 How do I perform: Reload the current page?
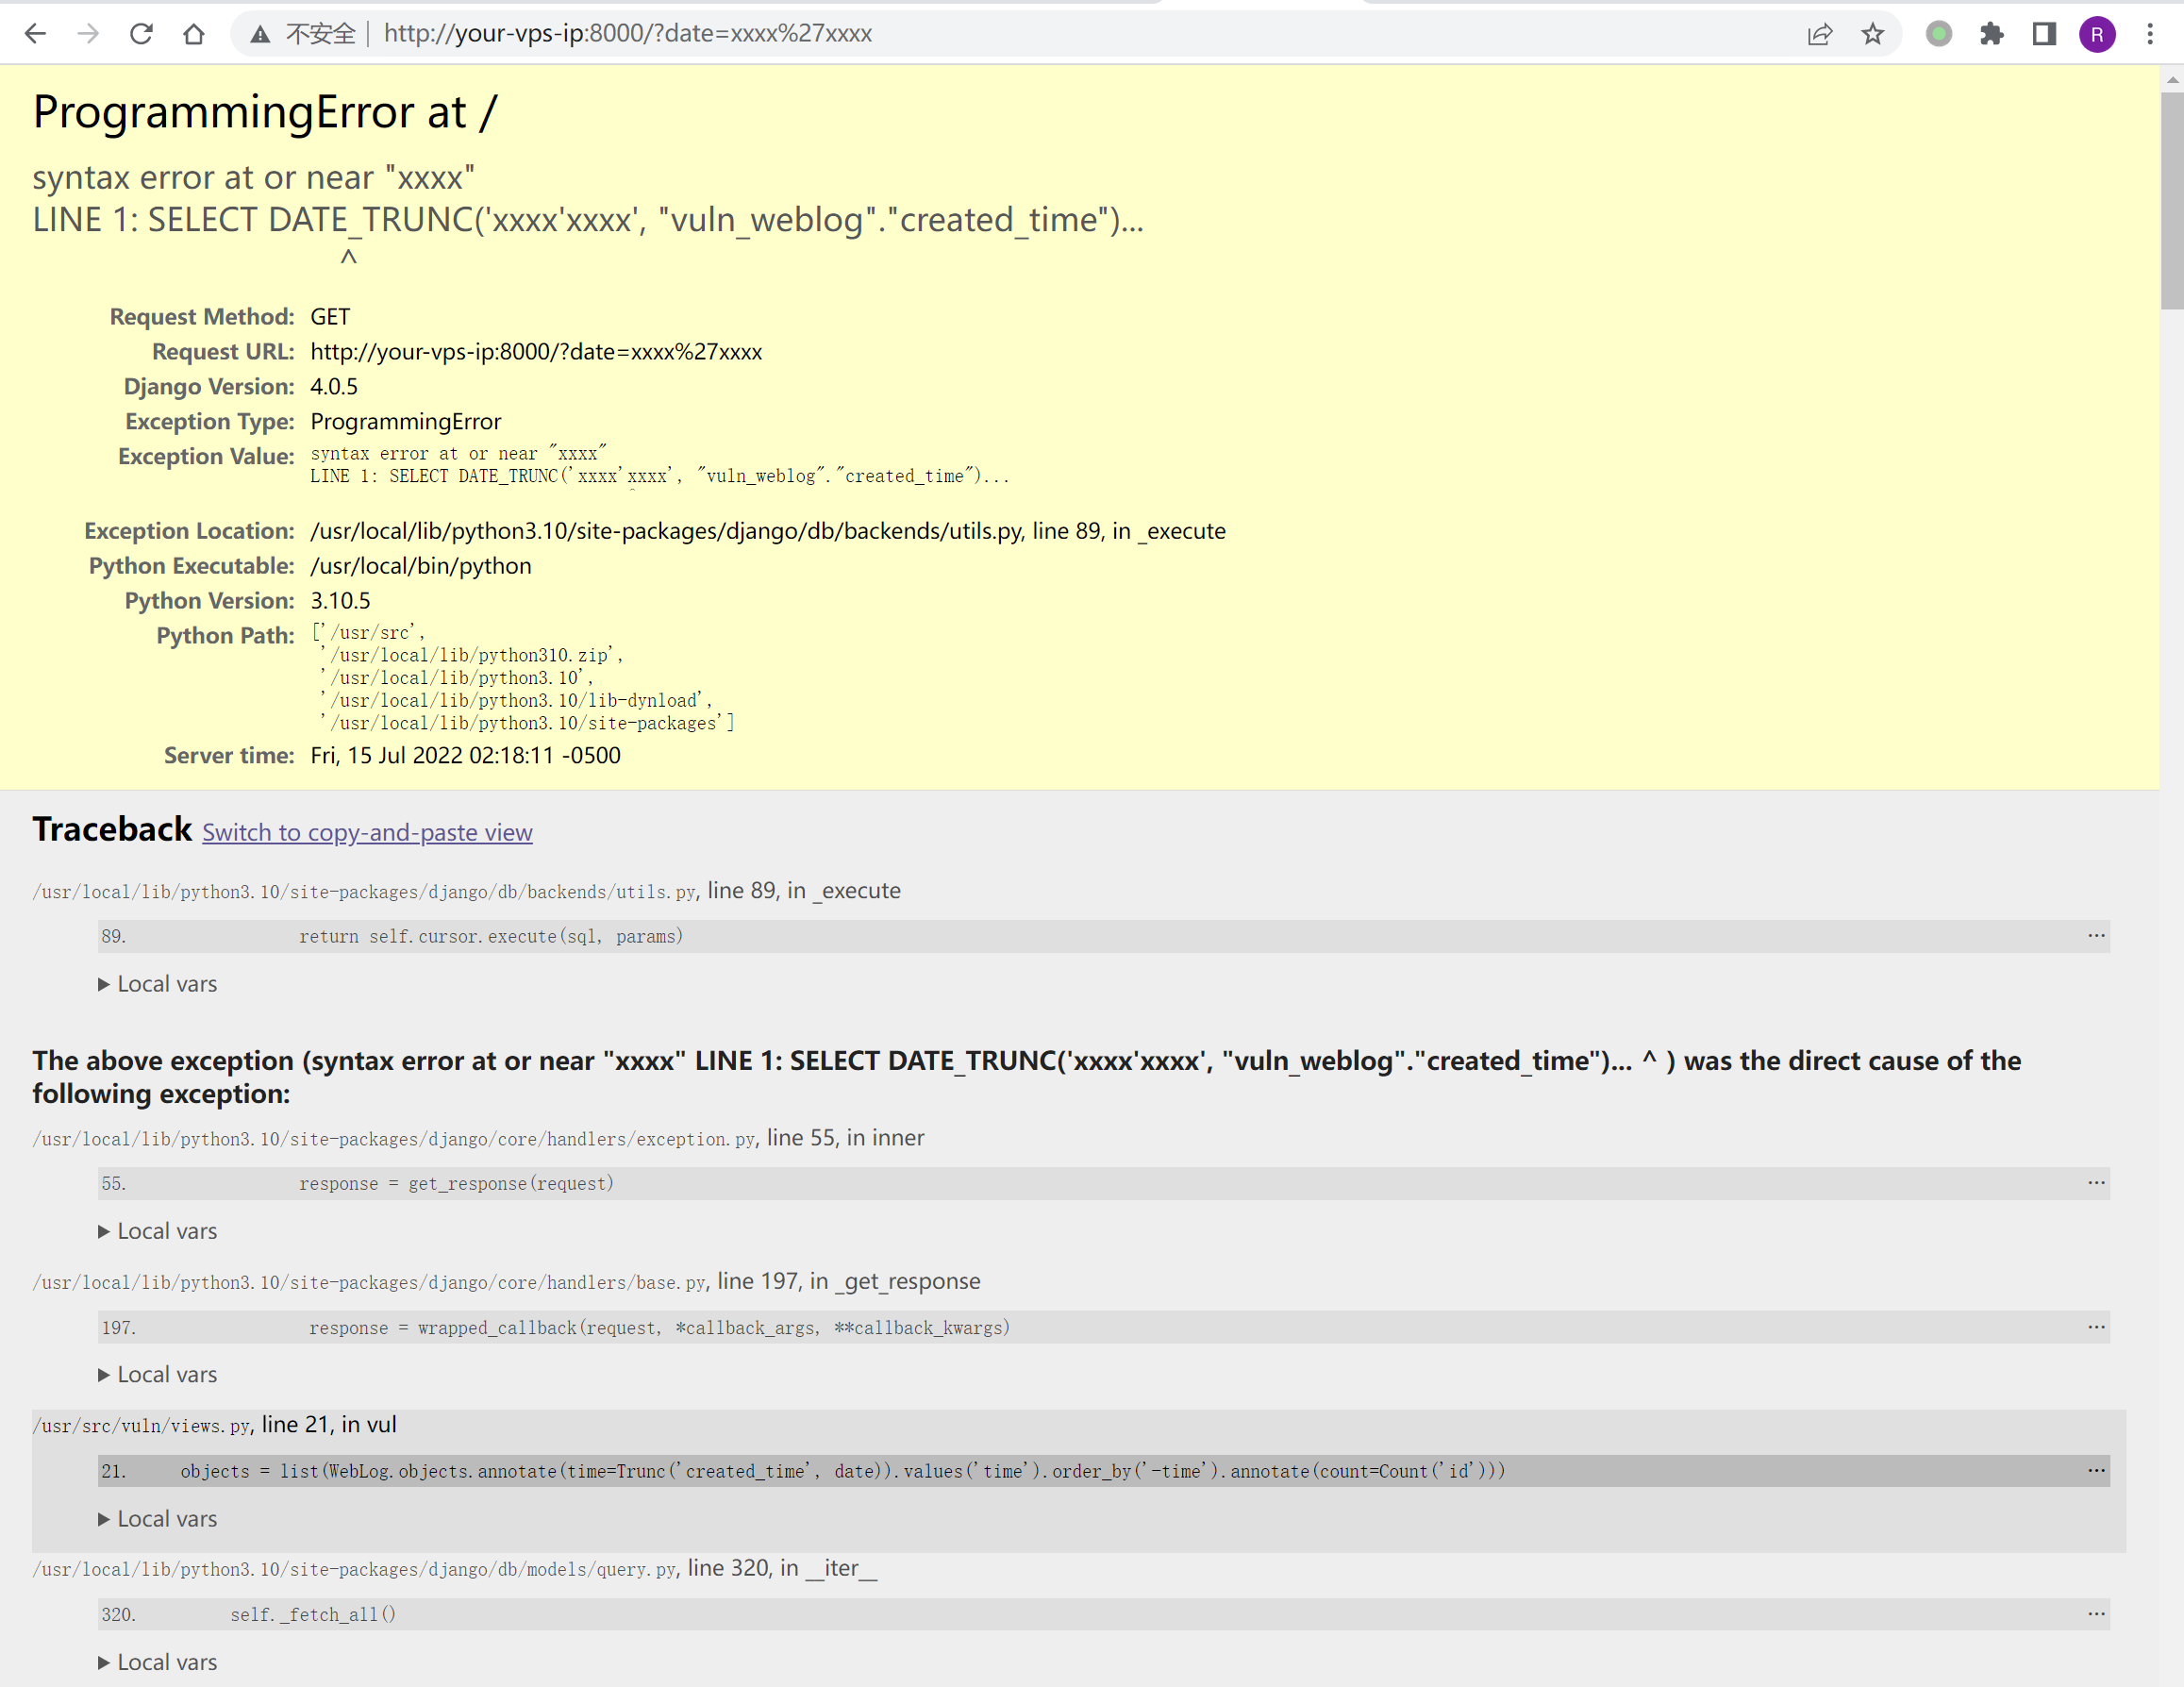click(141, 34)
